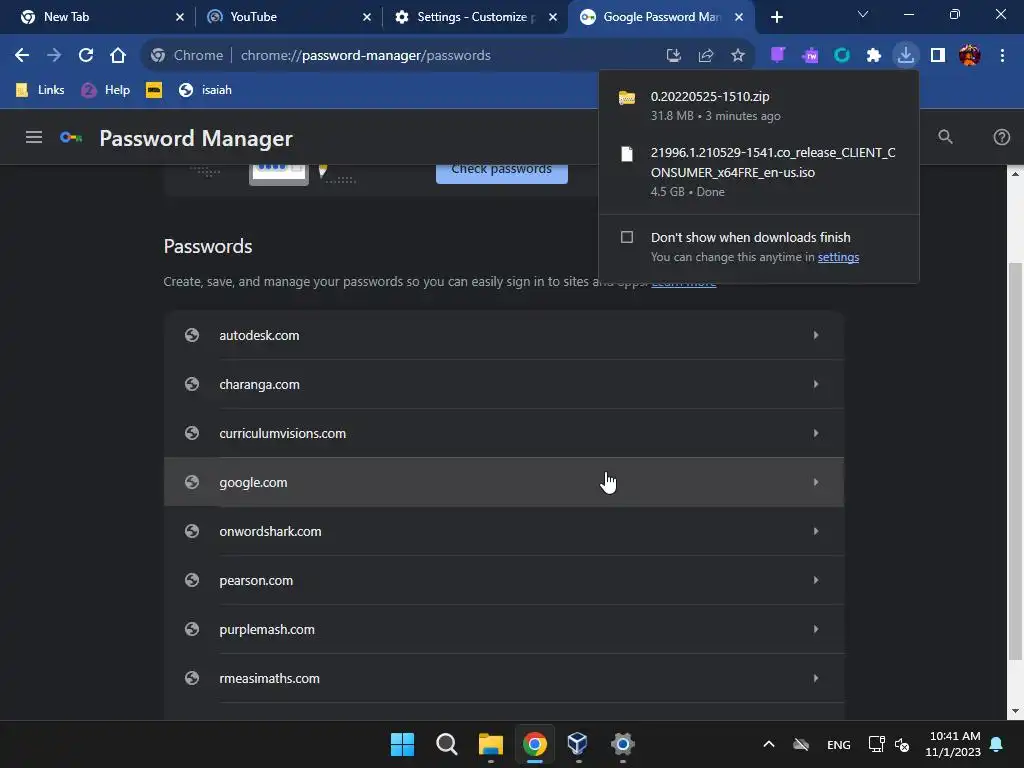
Task: Close the Settings tab
Action: tap(553, 17)
